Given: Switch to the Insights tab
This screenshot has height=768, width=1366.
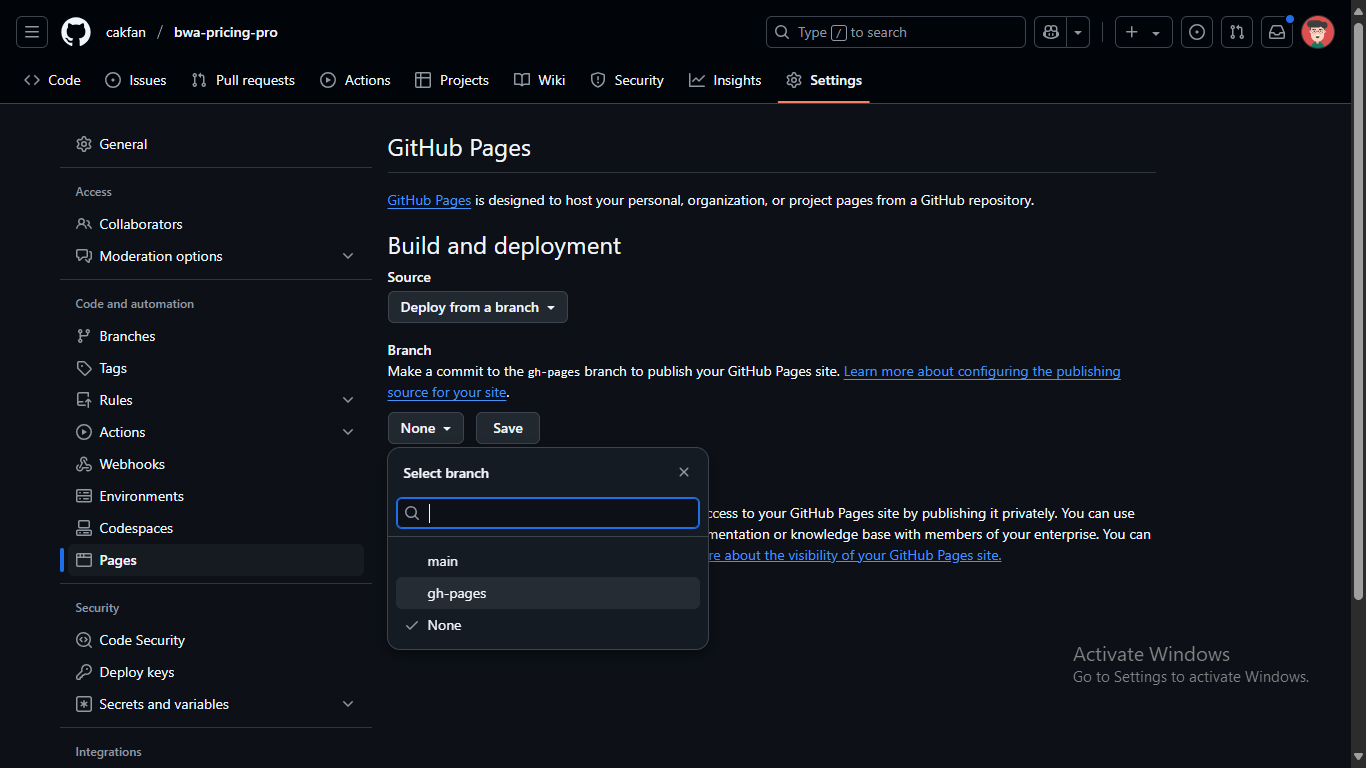Looking at the screenshot, I should click(x=725, y=80).
